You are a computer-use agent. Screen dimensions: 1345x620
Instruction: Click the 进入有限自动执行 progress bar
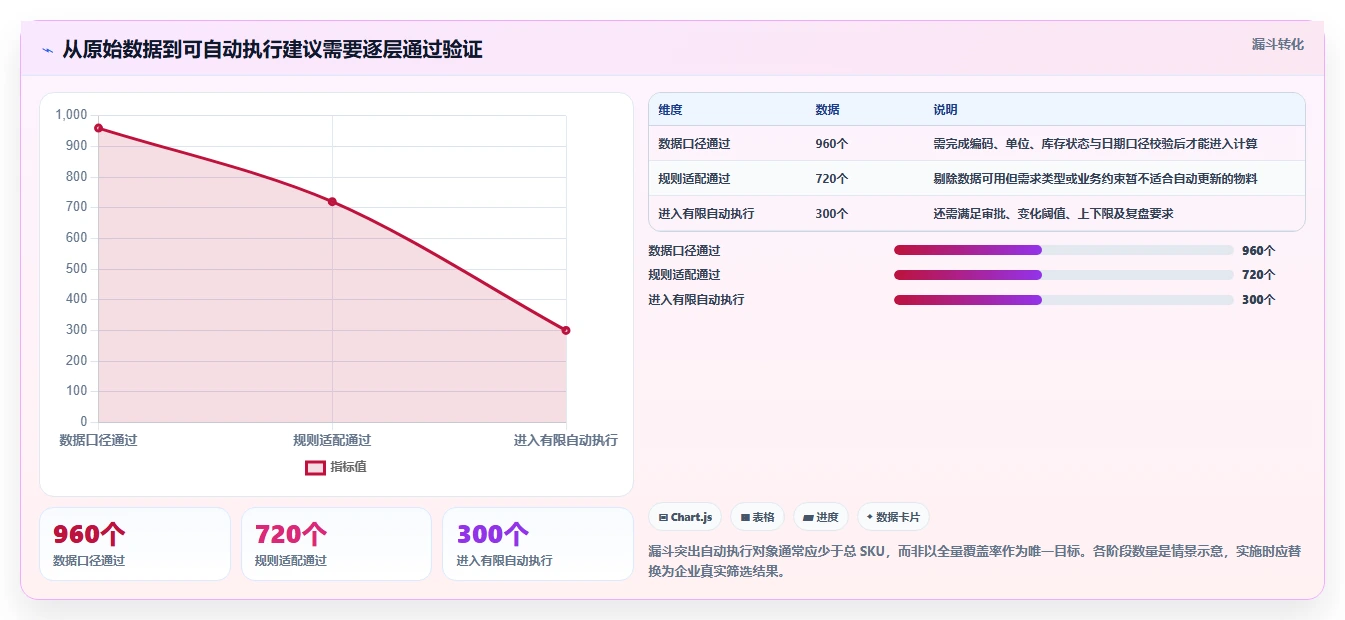(1063, 300)
